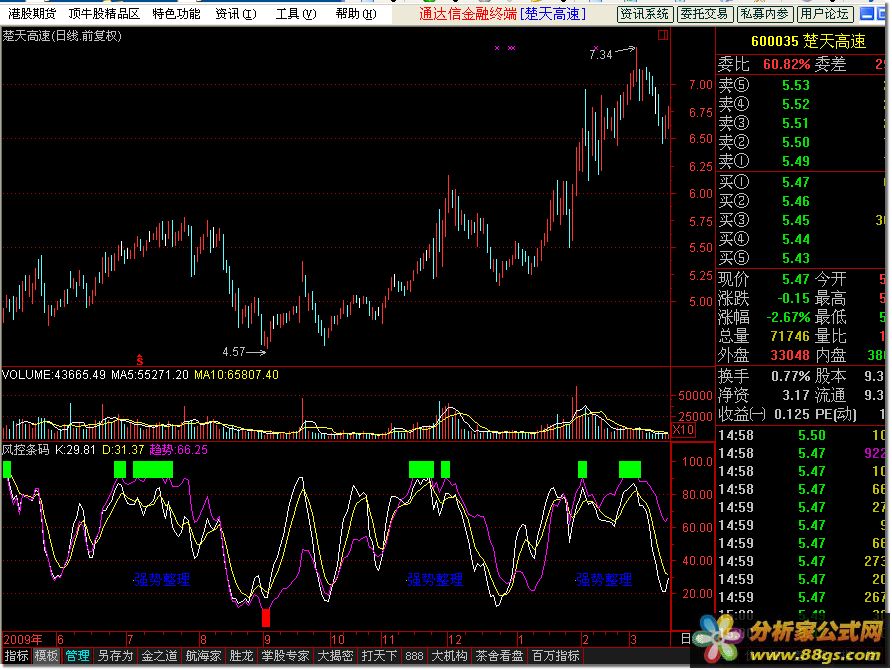The image size is (892, 670).
Task: Click the long green bar near month 7
Action: tap(152, 469)
